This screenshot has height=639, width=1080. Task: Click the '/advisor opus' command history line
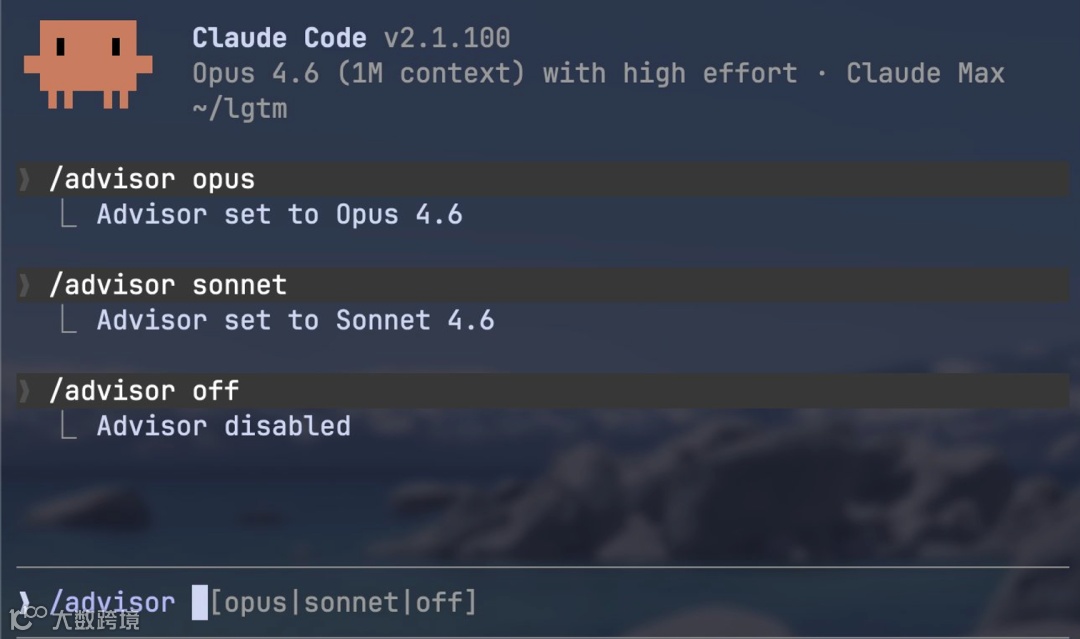pyautogui.click(x=152, y=180)
